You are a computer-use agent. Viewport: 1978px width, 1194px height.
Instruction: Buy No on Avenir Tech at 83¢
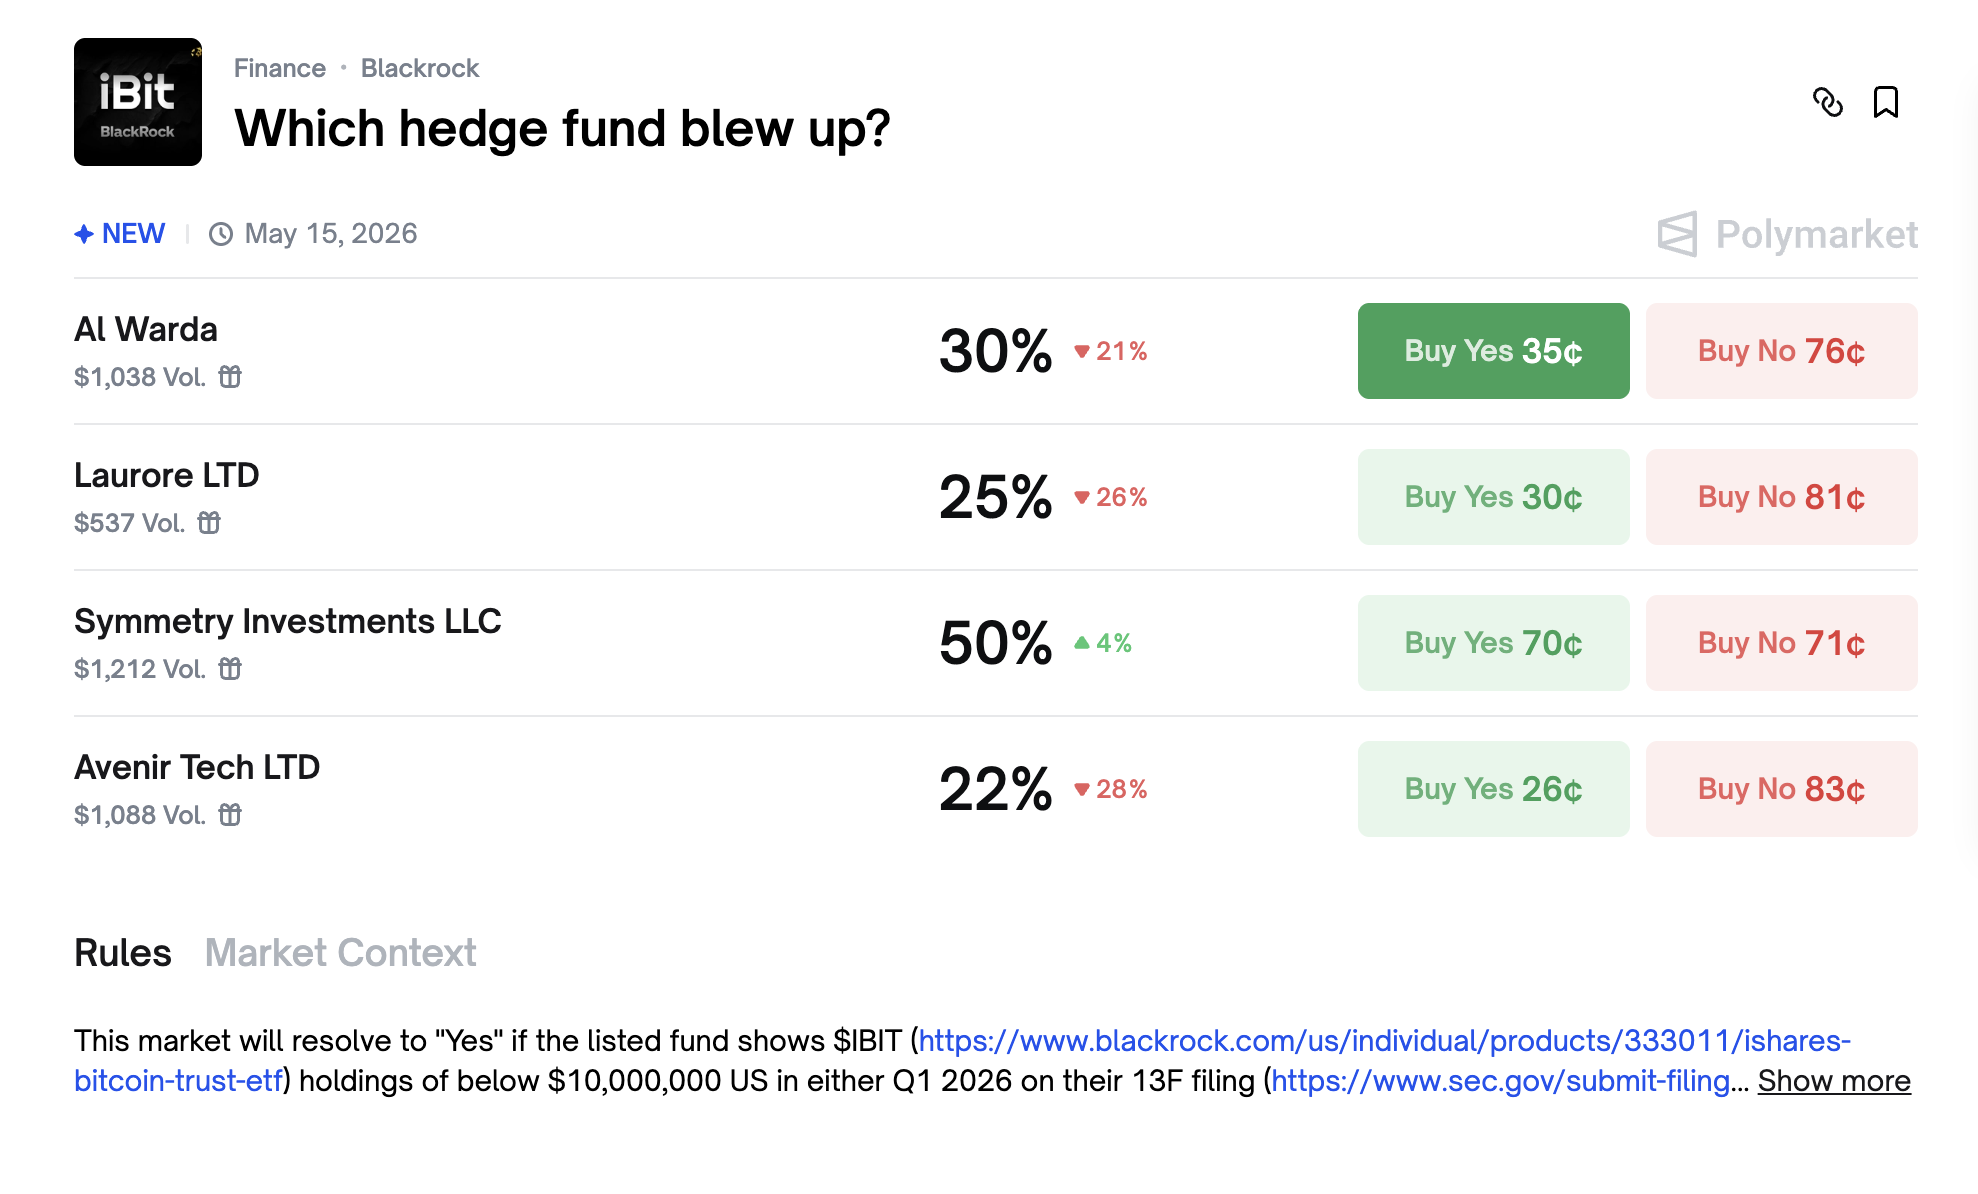1781,789
